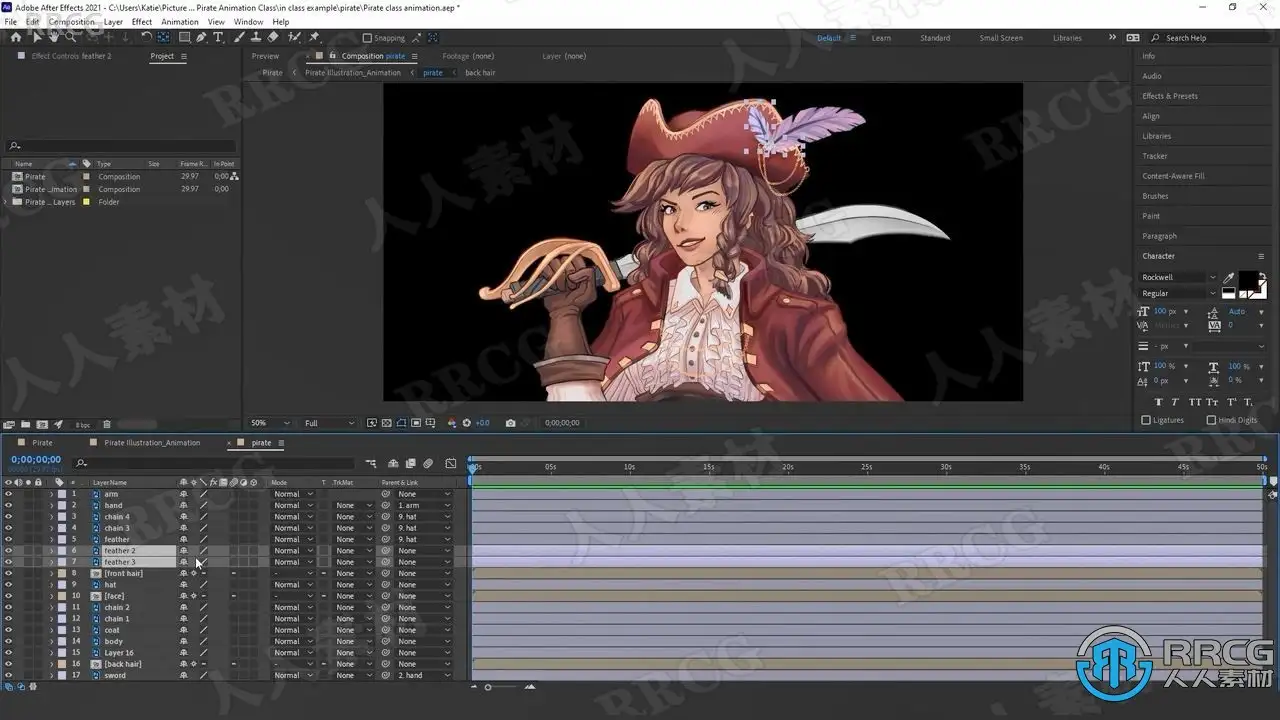The image size is (1280, 720).
Task: Click the Home icon in the toolbar
Action: [15, 37]
